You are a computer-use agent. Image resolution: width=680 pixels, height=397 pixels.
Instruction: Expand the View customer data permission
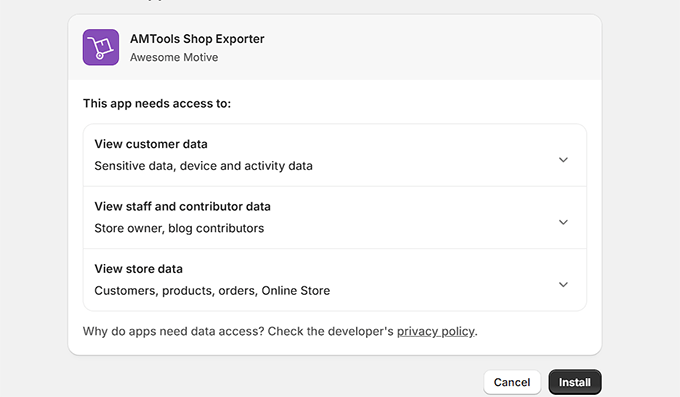coord(563,160)
